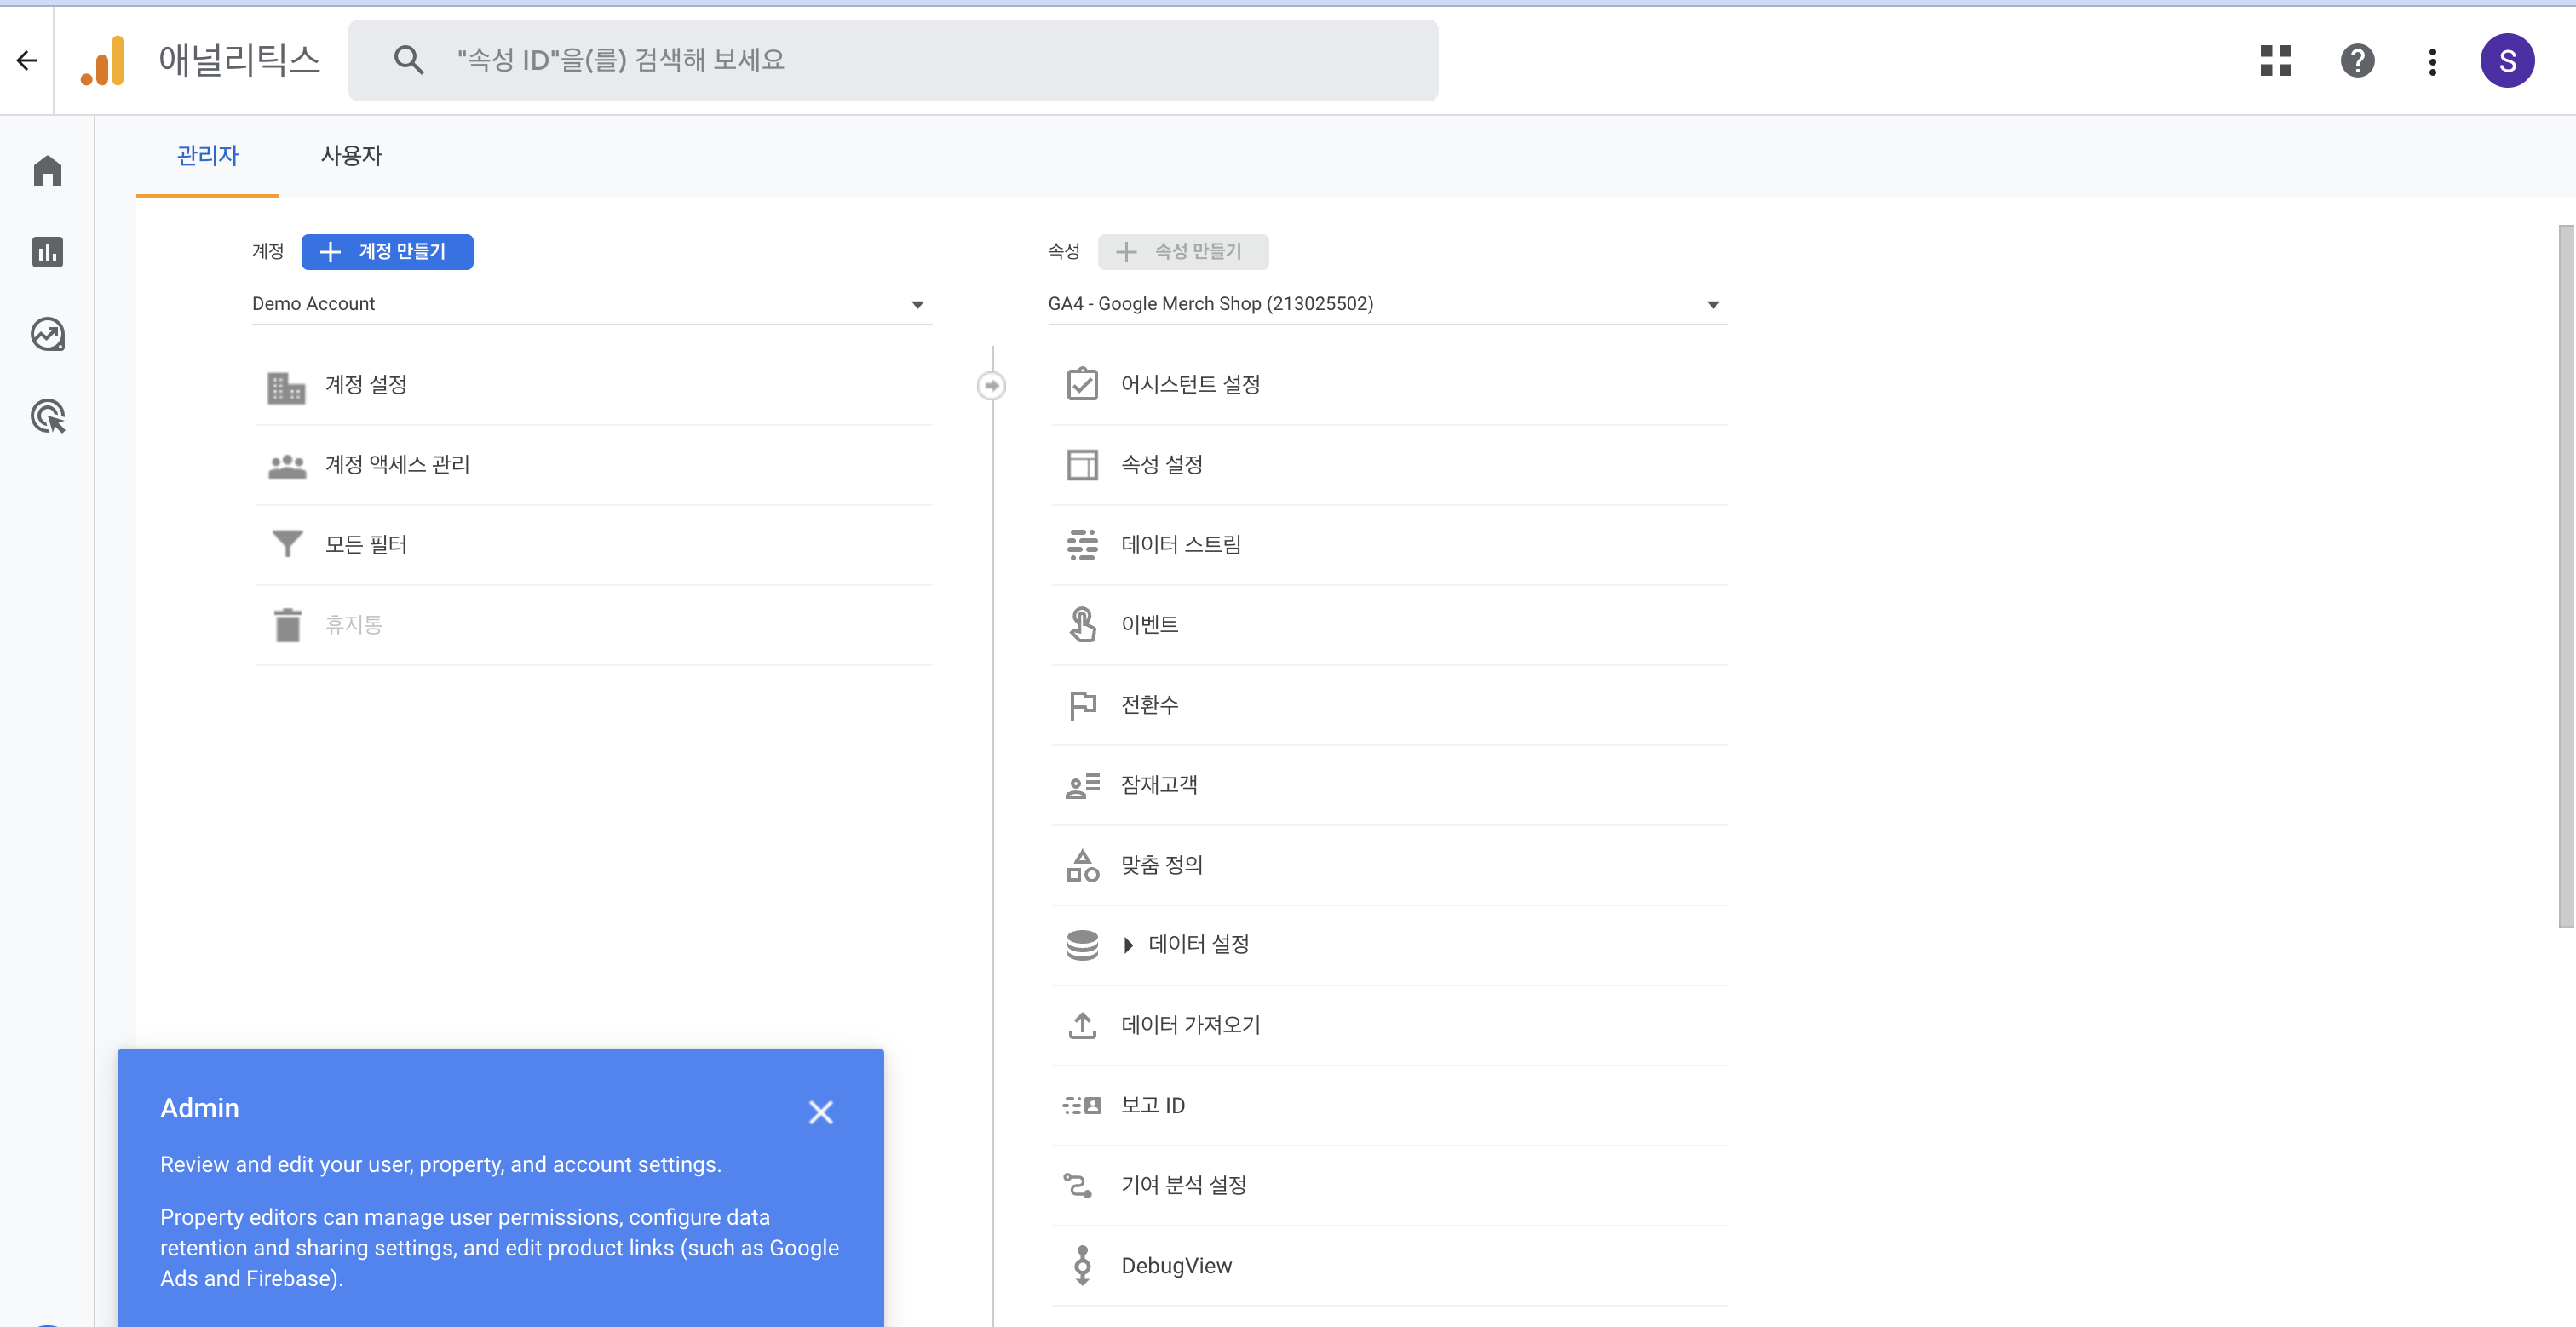This screenshot has width=2576, height=1327.
Task: Click the property ID search field
Action: coord(893,61)
